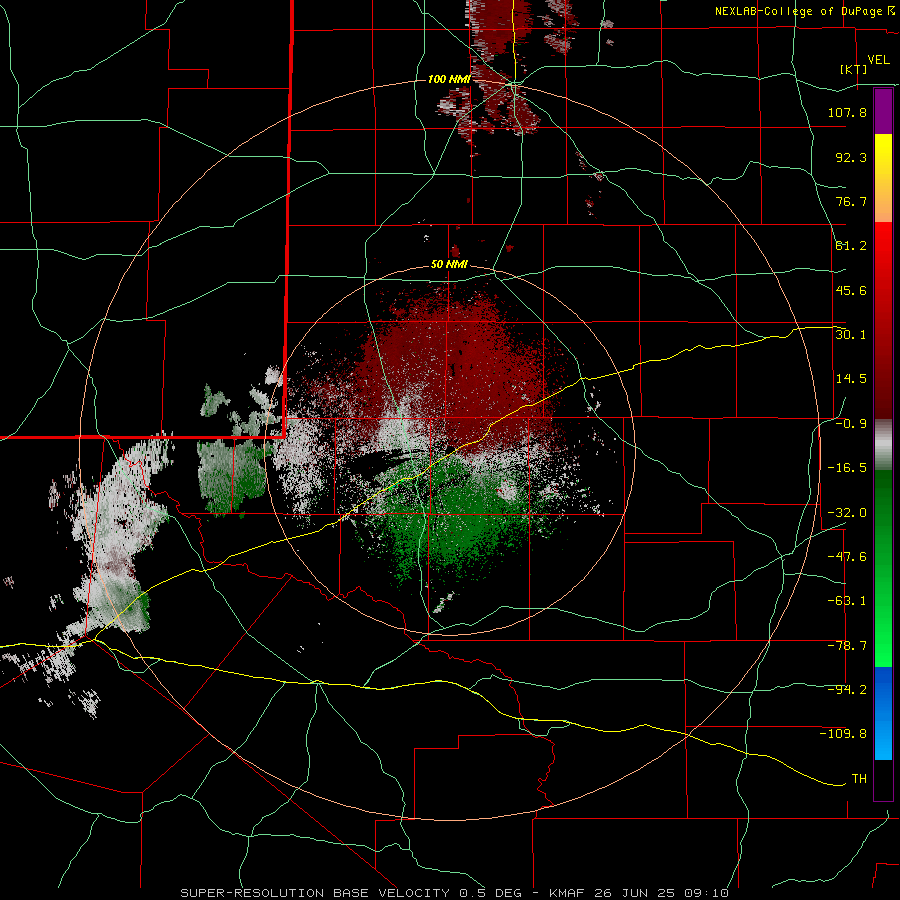900x900 pixels.
Task: Click the [KT] units label
Action: pyautogui.click(x=854, y=69)
